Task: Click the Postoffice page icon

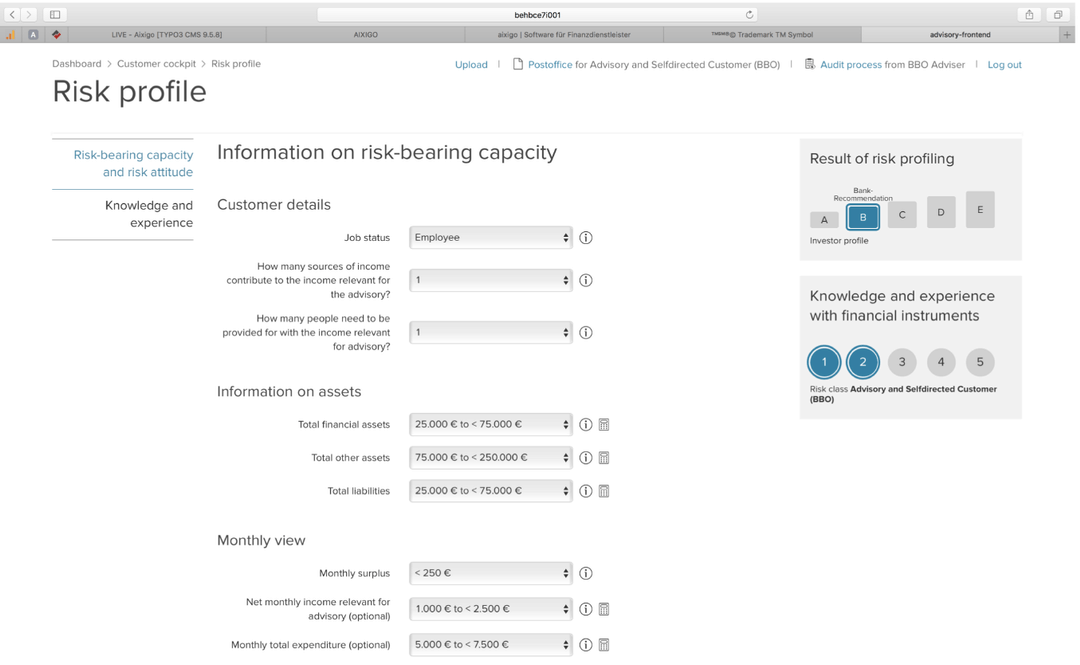Action: click(515, 63)
